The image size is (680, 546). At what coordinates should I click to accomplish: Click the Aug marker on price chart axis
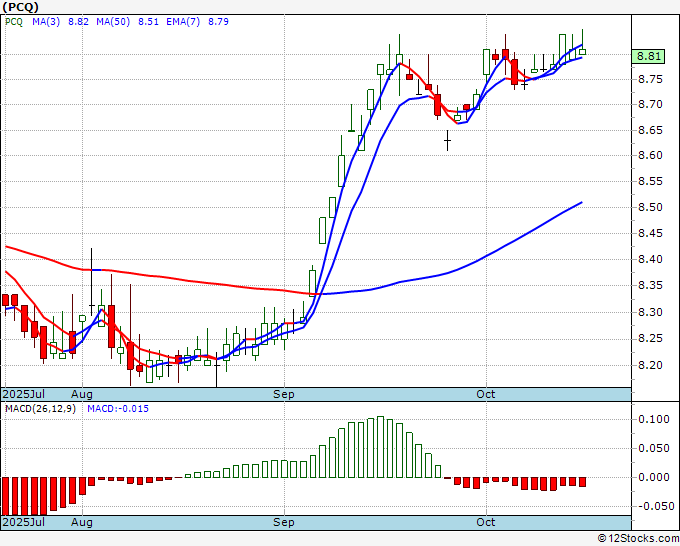coord(82,395)
